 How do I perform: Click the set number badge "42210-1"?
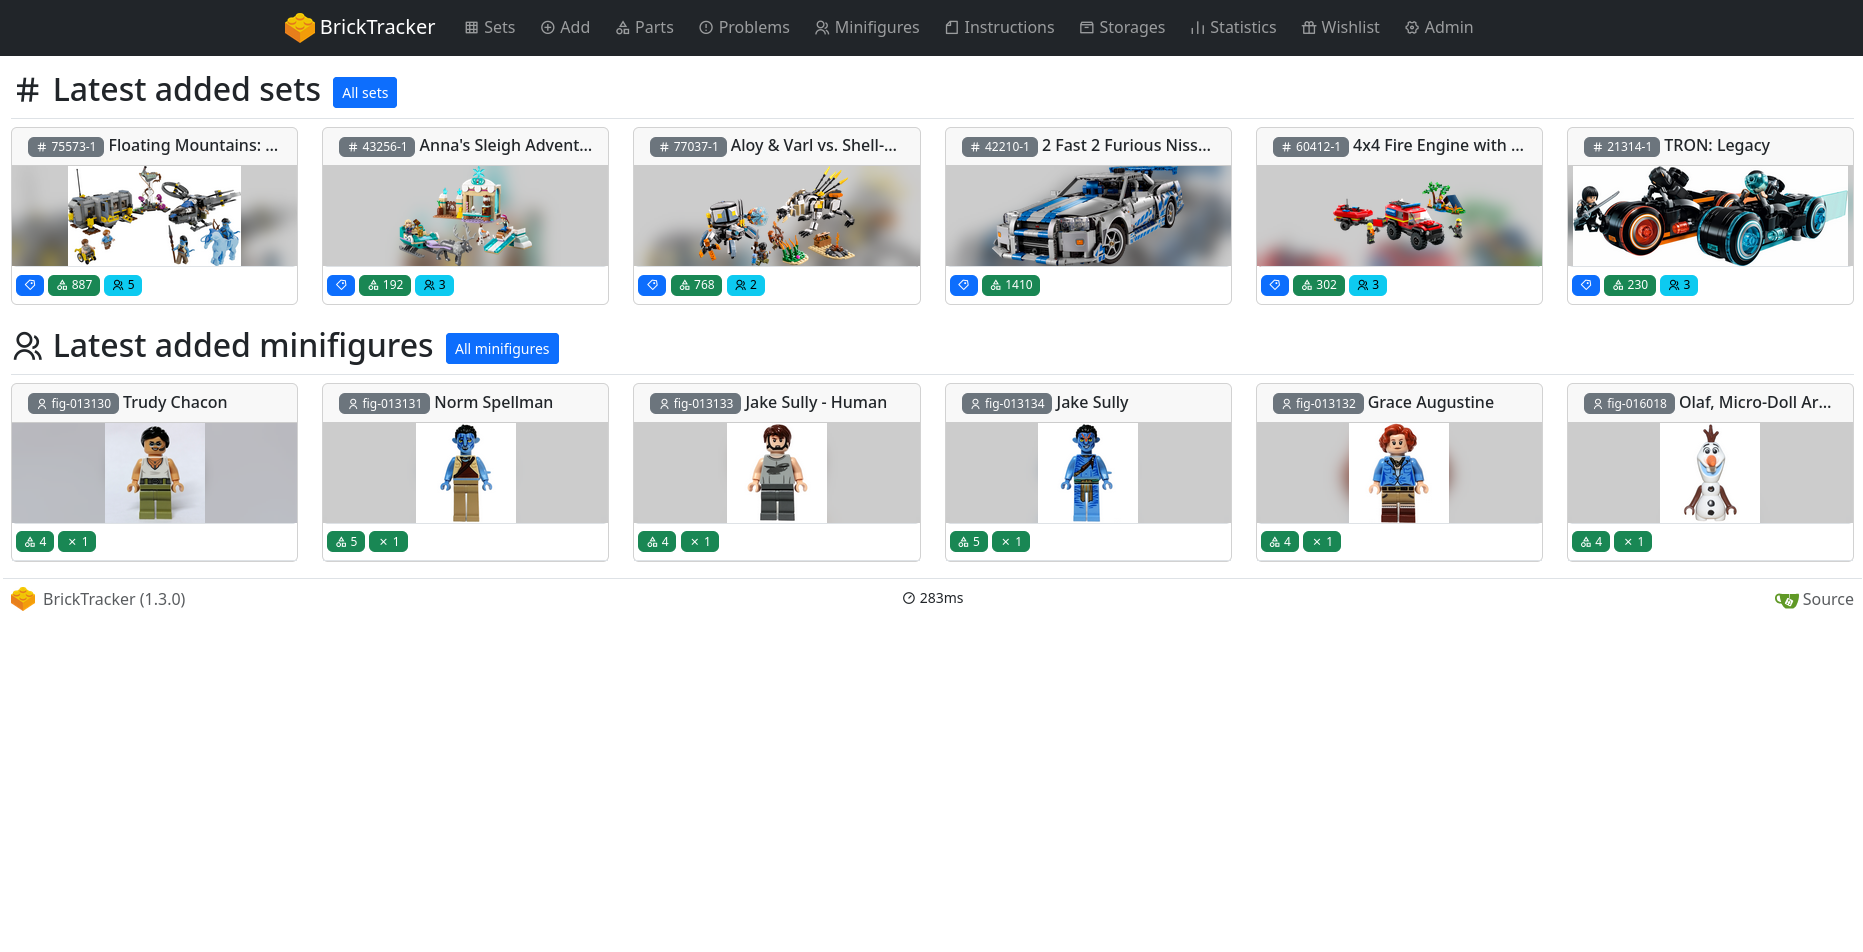999,146
